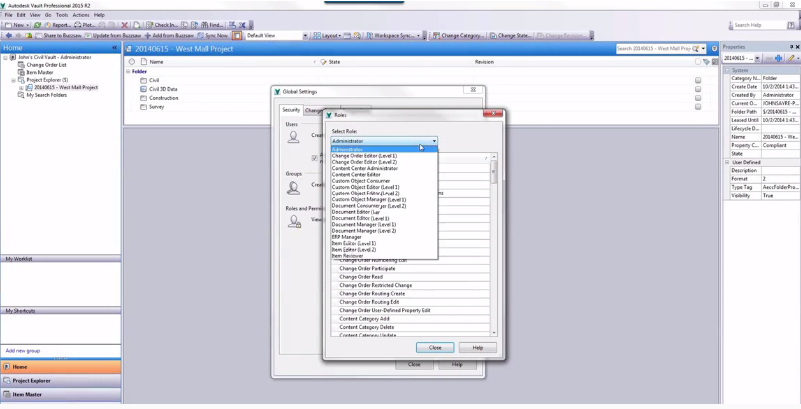Click Share to Buzzsaw
The height and width of the screenshot is (409, 801).
tap(57, 36)
